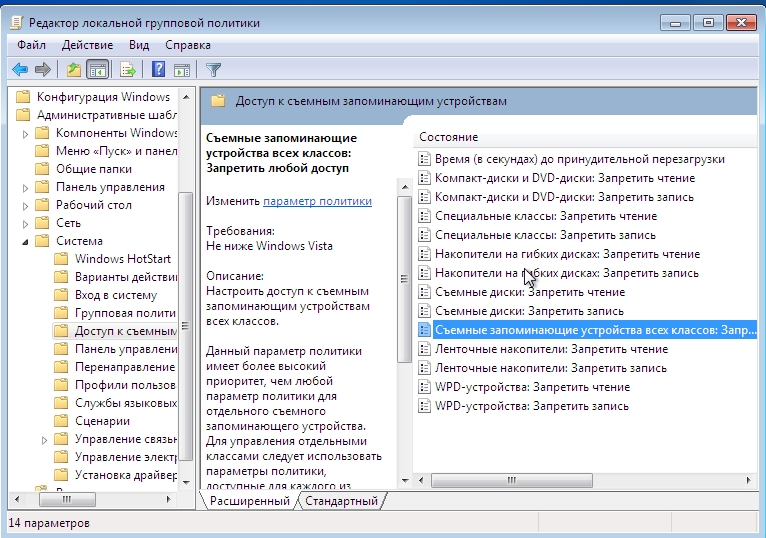This screenshot has height=538, width=766.
Task: Select the Съемные диски: Запретить чтение policy
Action: pos(530,292)
